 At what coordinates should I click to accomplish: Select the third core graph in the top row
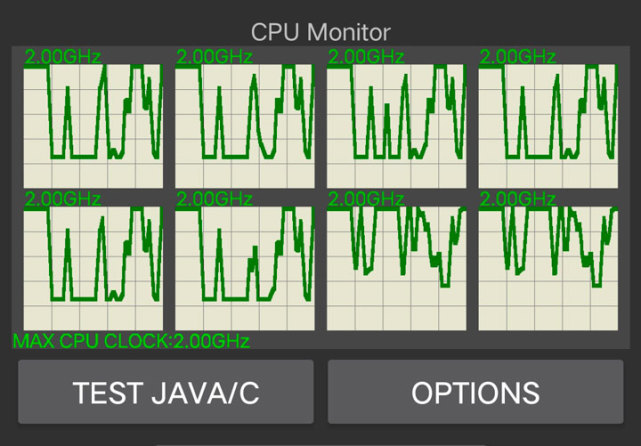pyautogui.click(x=397, y=124)
